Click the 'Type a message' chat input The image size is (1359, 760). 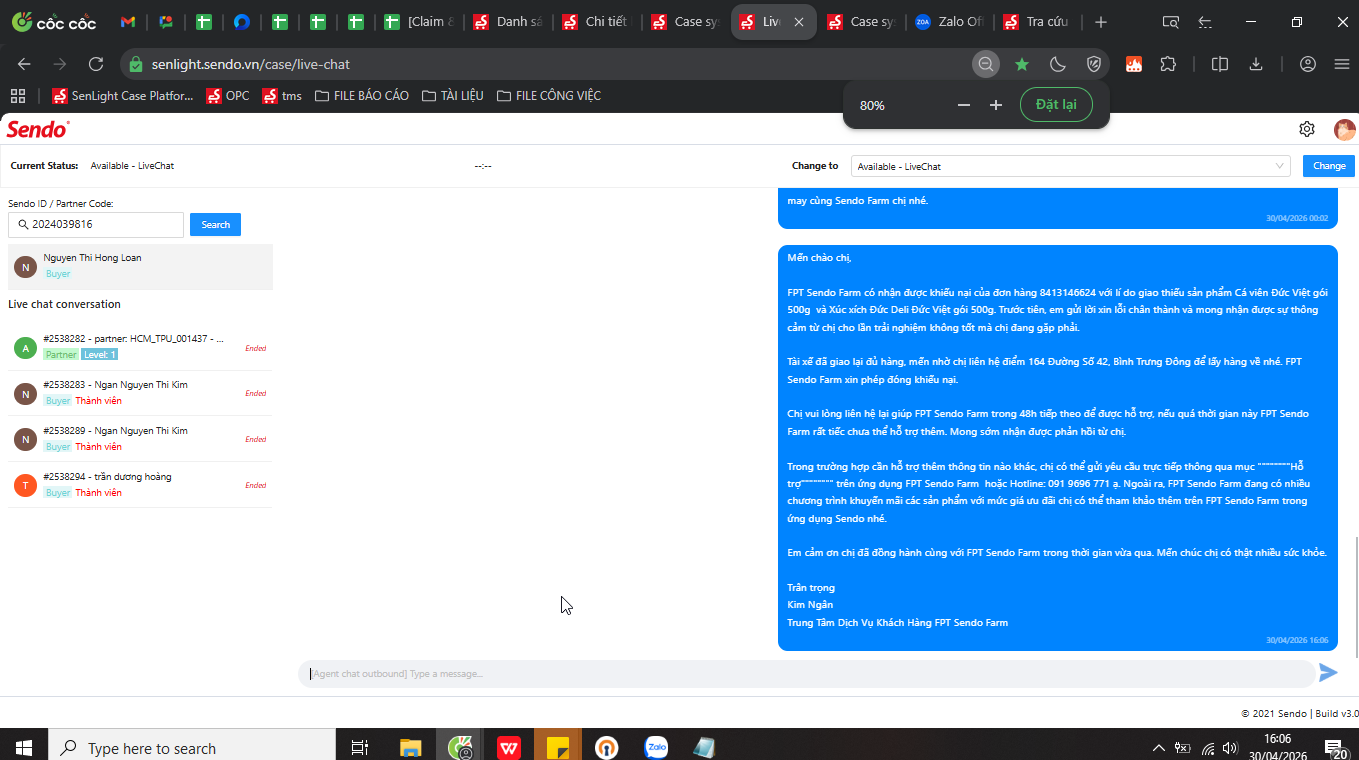pyautogui.click(x=806, y=674)
